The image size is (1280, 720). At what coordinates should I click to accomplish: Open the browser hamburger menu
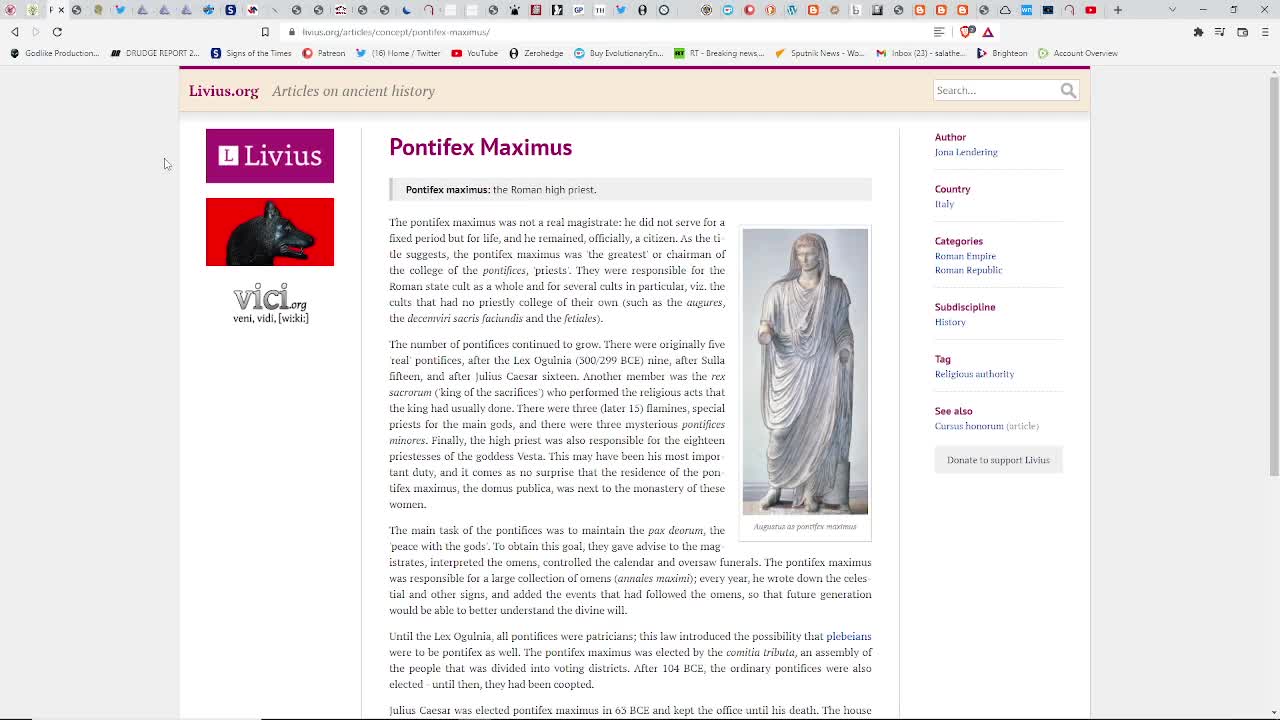click(1264, 32)
